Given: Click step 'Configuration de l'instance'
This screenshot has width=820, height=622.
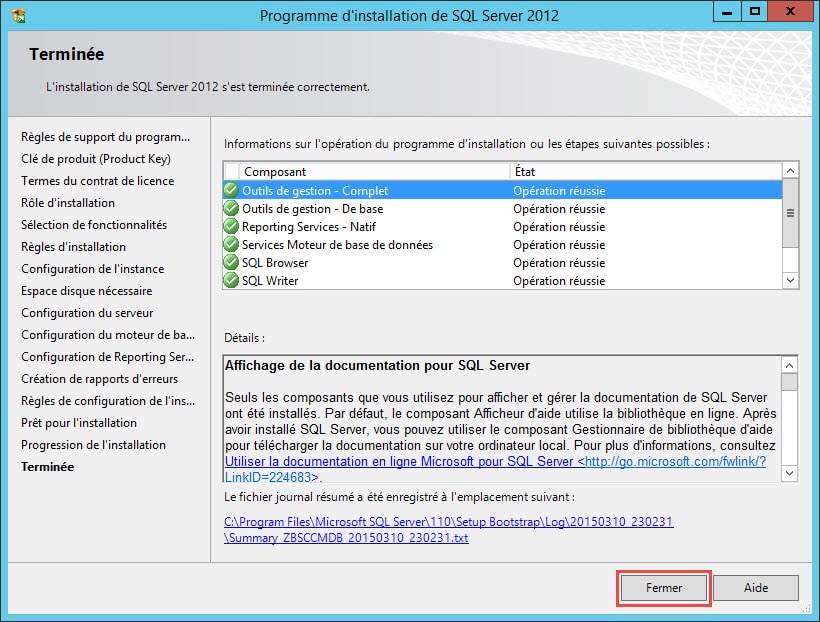Looking at the screenshot, I should [x=93, y=269].
